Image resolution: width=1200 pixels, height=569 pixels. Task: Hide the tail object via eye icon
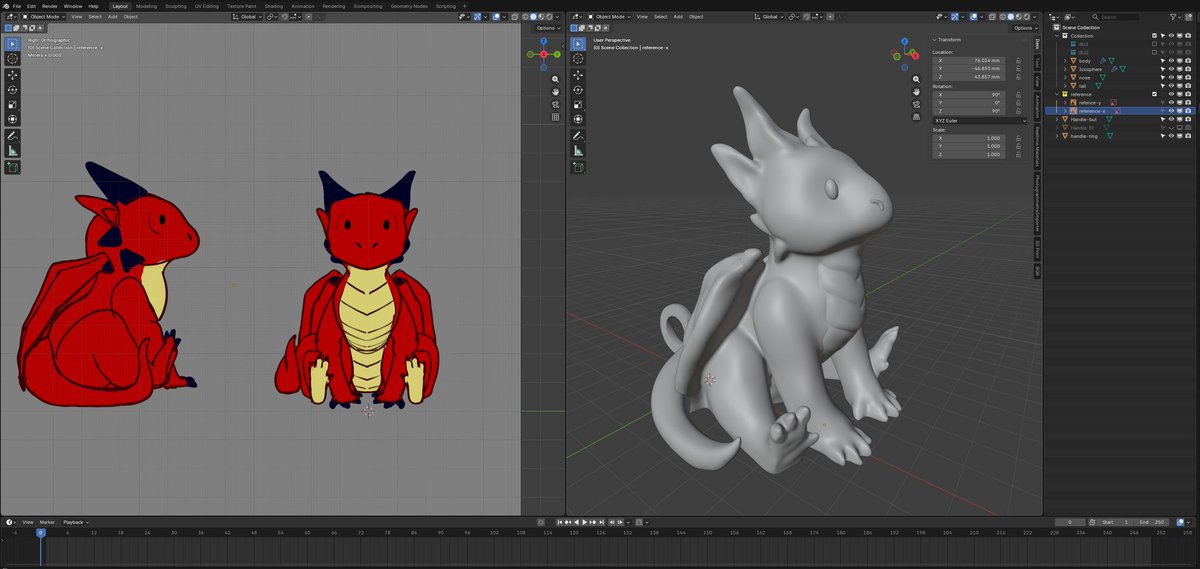(x=1172, y=86)
